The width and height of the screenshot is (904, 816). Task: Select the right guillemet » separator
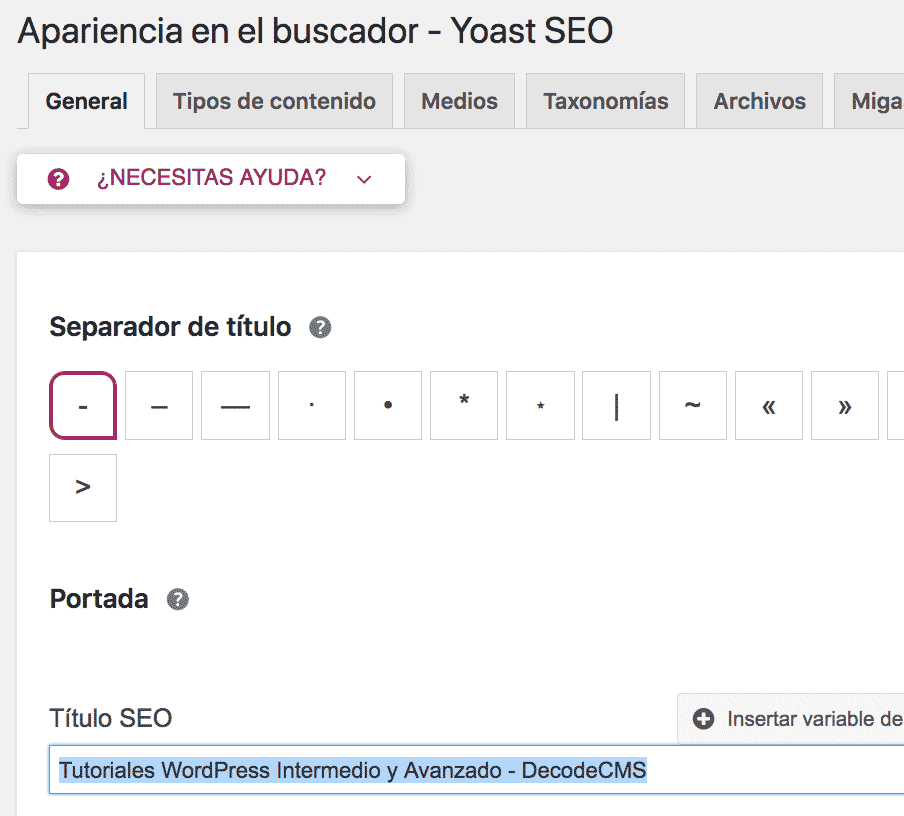pos(845,405)
